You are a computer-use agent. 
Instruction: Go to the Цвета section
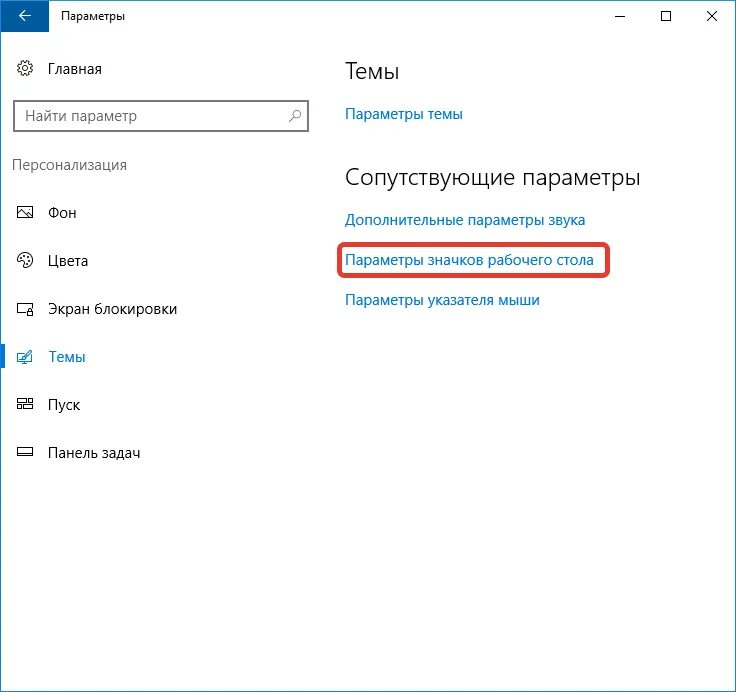(x=68, y=261)
